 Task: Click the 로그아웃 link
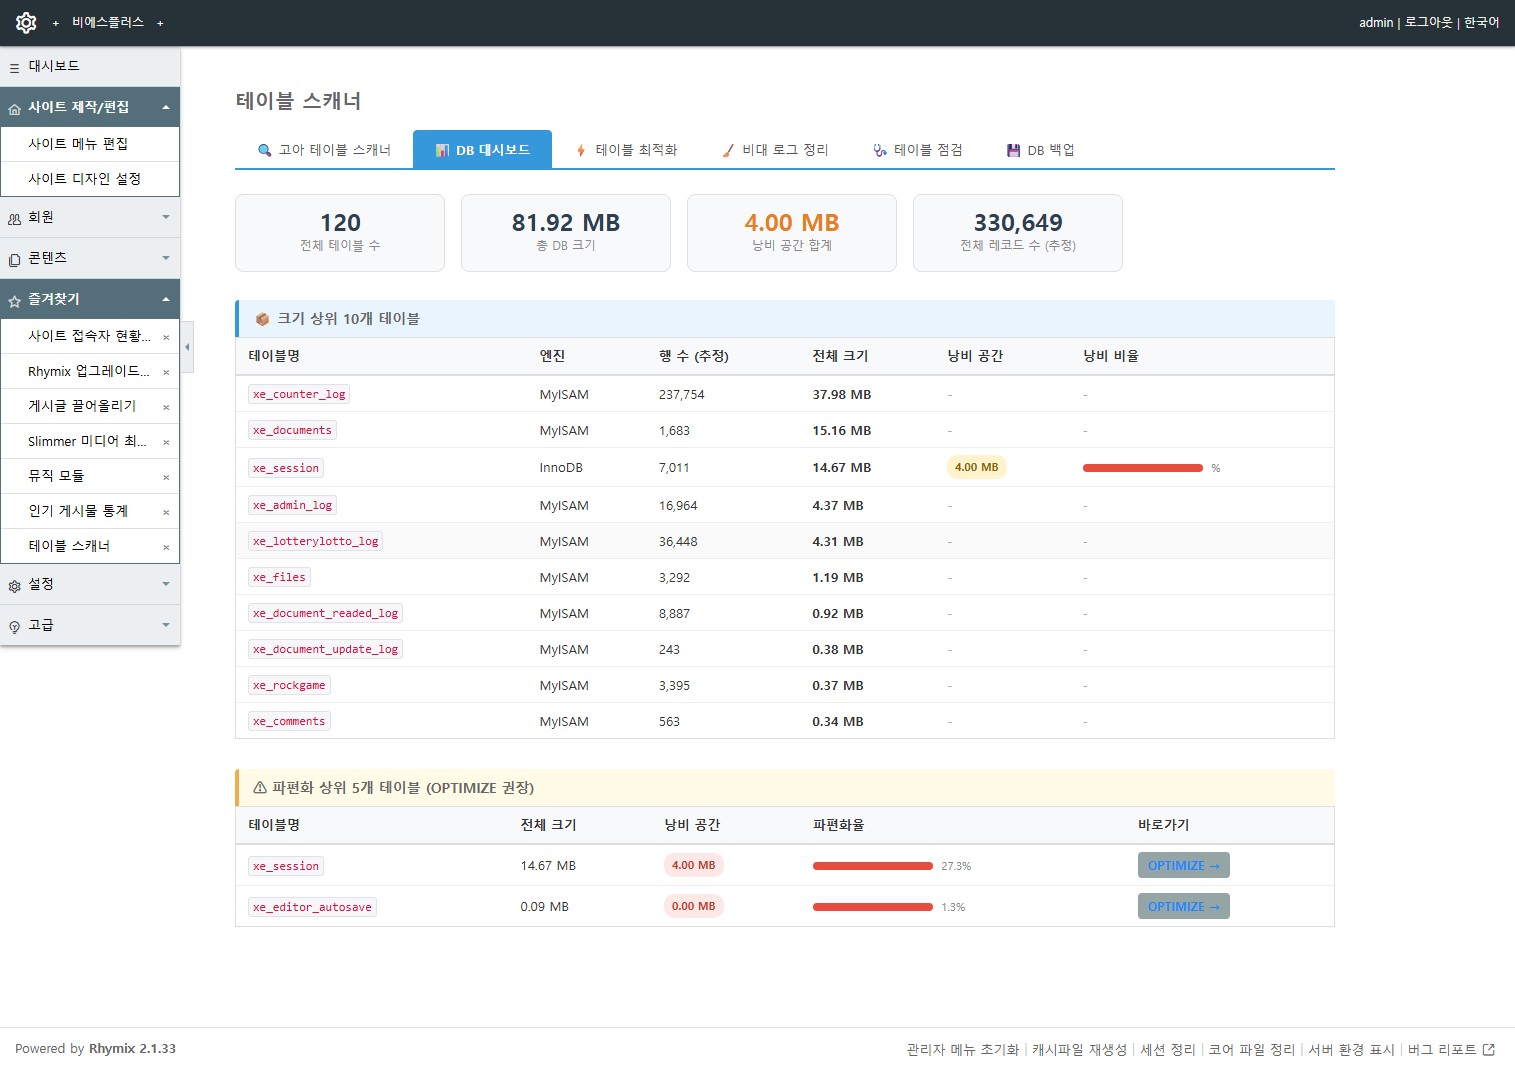pos(1428,22)
